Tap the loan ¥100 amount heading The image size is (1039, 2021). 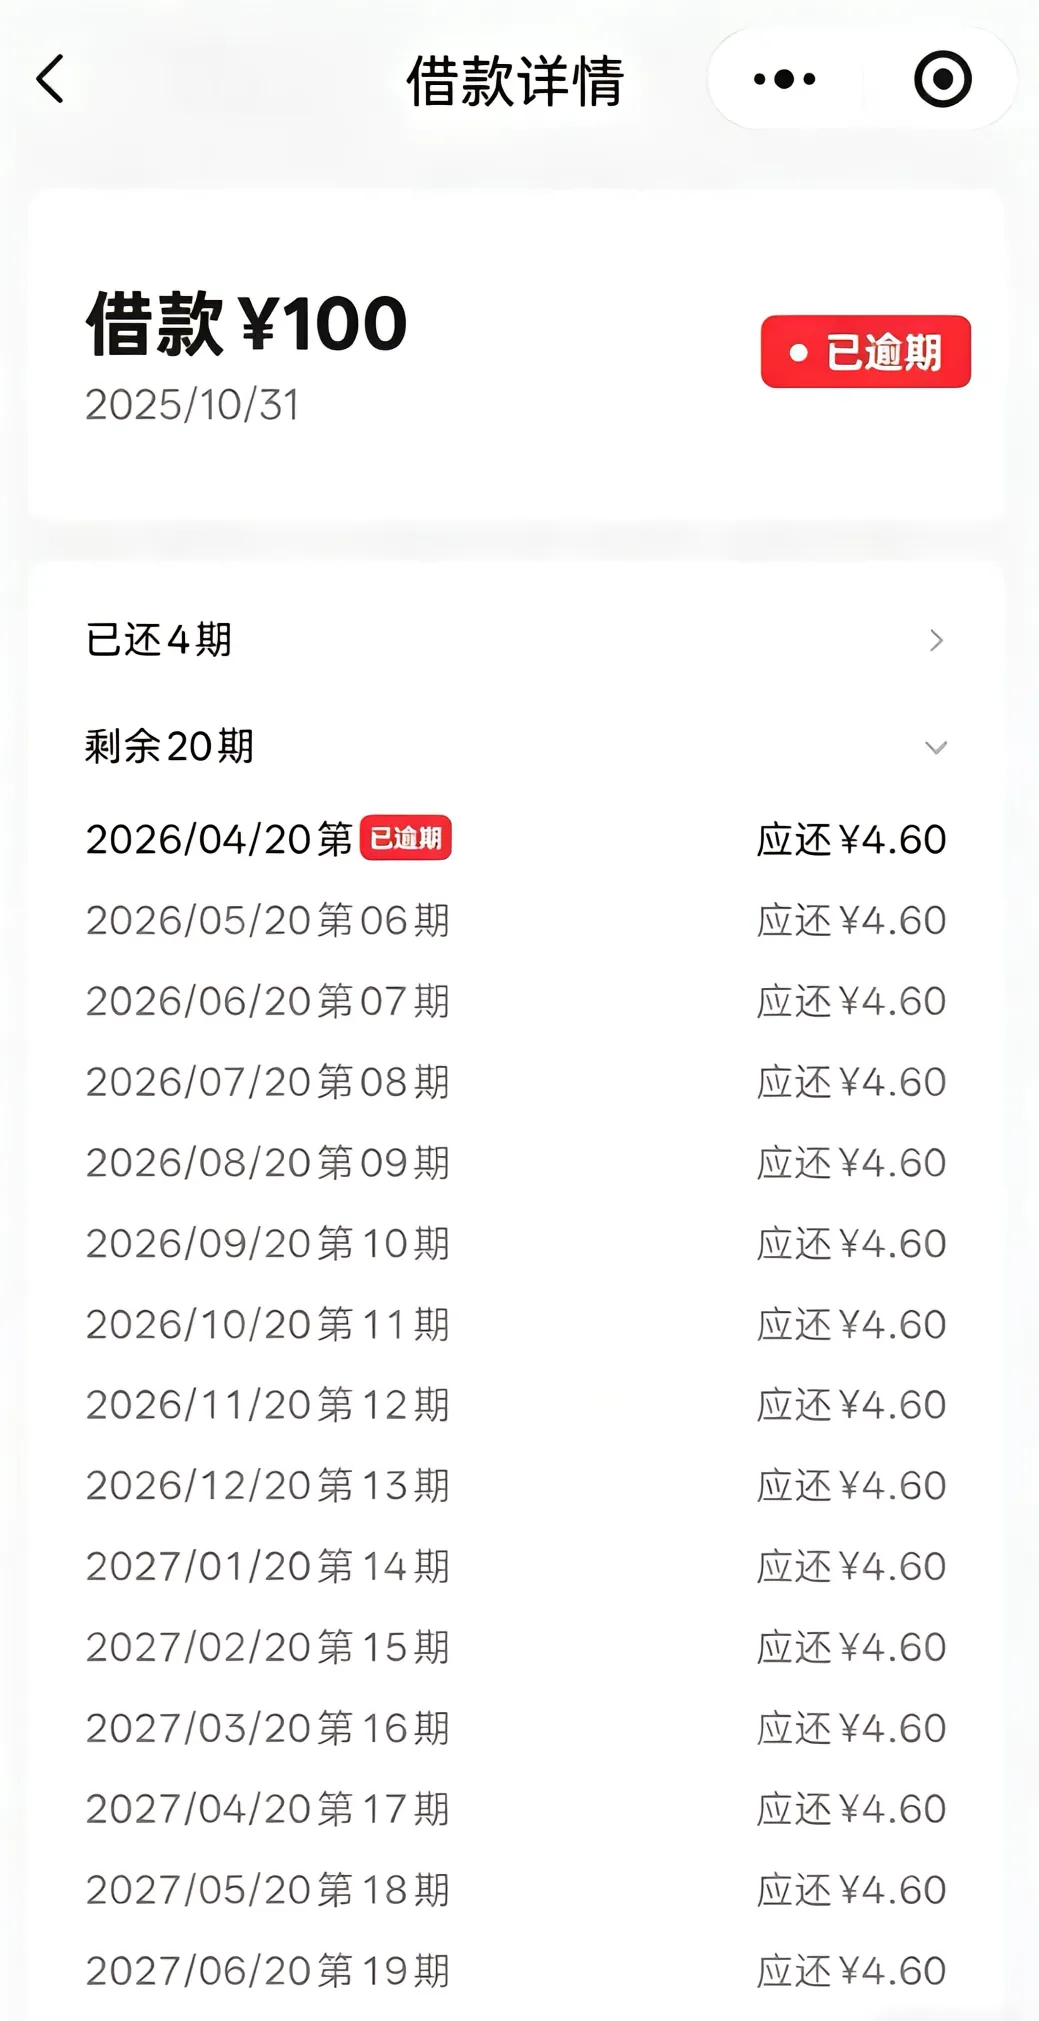tap(247, 324)
